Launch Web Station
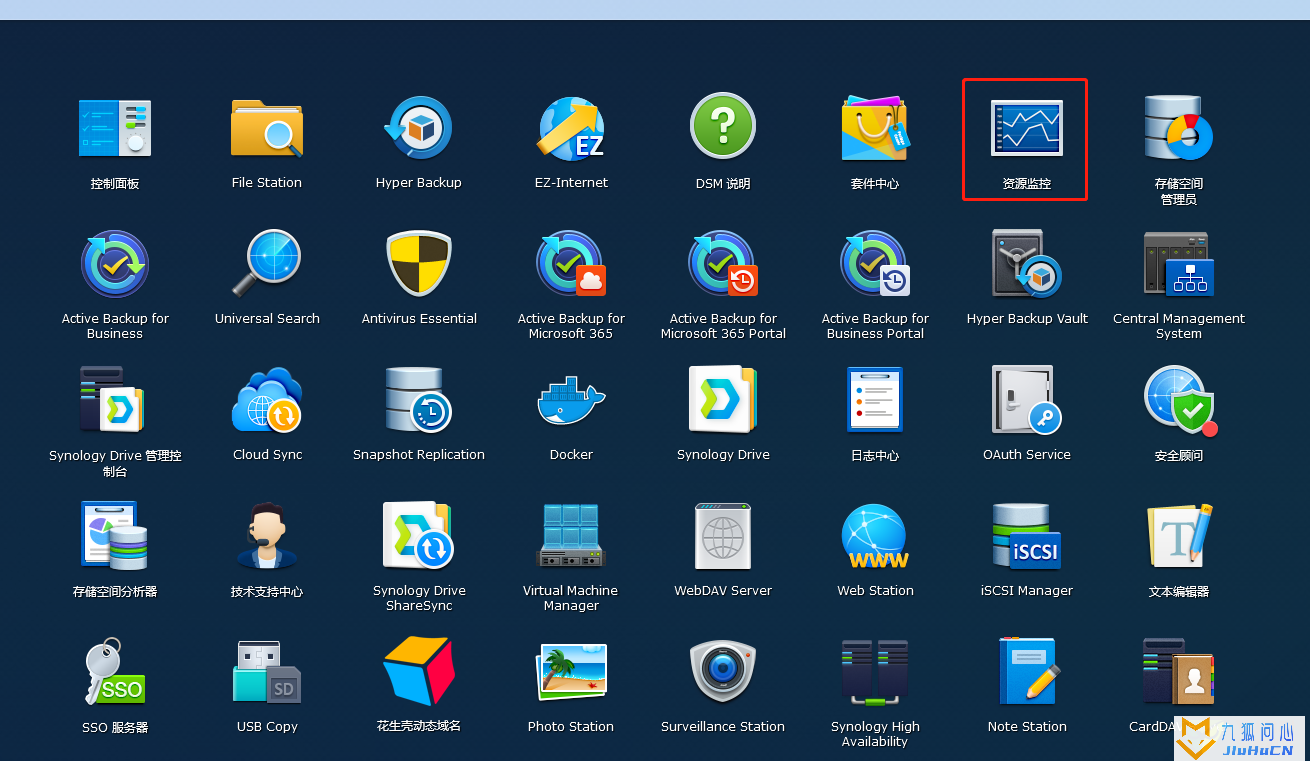This screenshot has width=1310, height=761. [x=875, y=535]
